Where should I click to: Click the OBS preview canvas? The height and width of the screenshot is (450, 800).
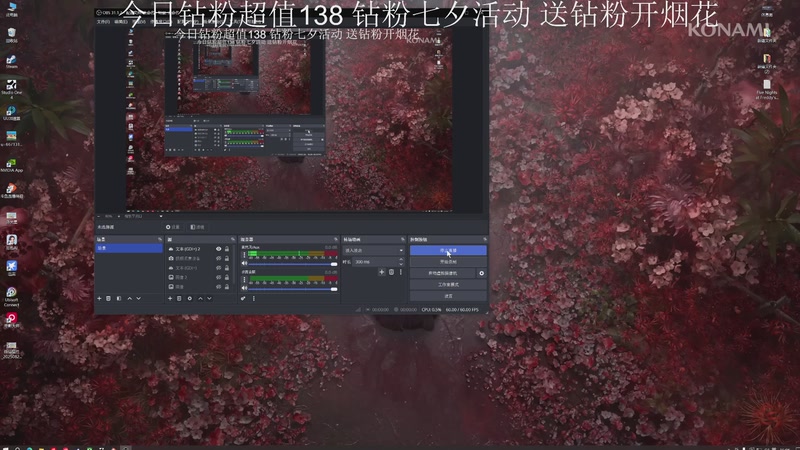point(289,119)
